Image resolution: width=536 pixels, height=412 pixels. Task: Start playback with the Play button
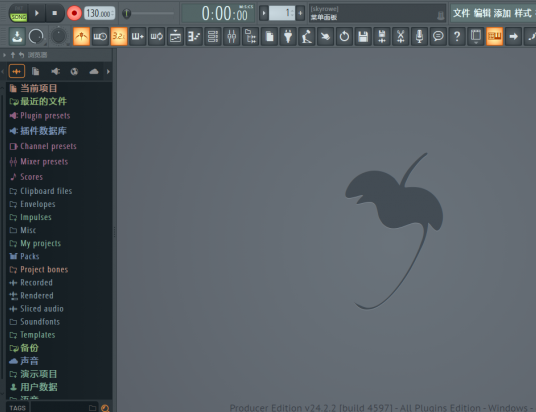[x=37, y=13]
